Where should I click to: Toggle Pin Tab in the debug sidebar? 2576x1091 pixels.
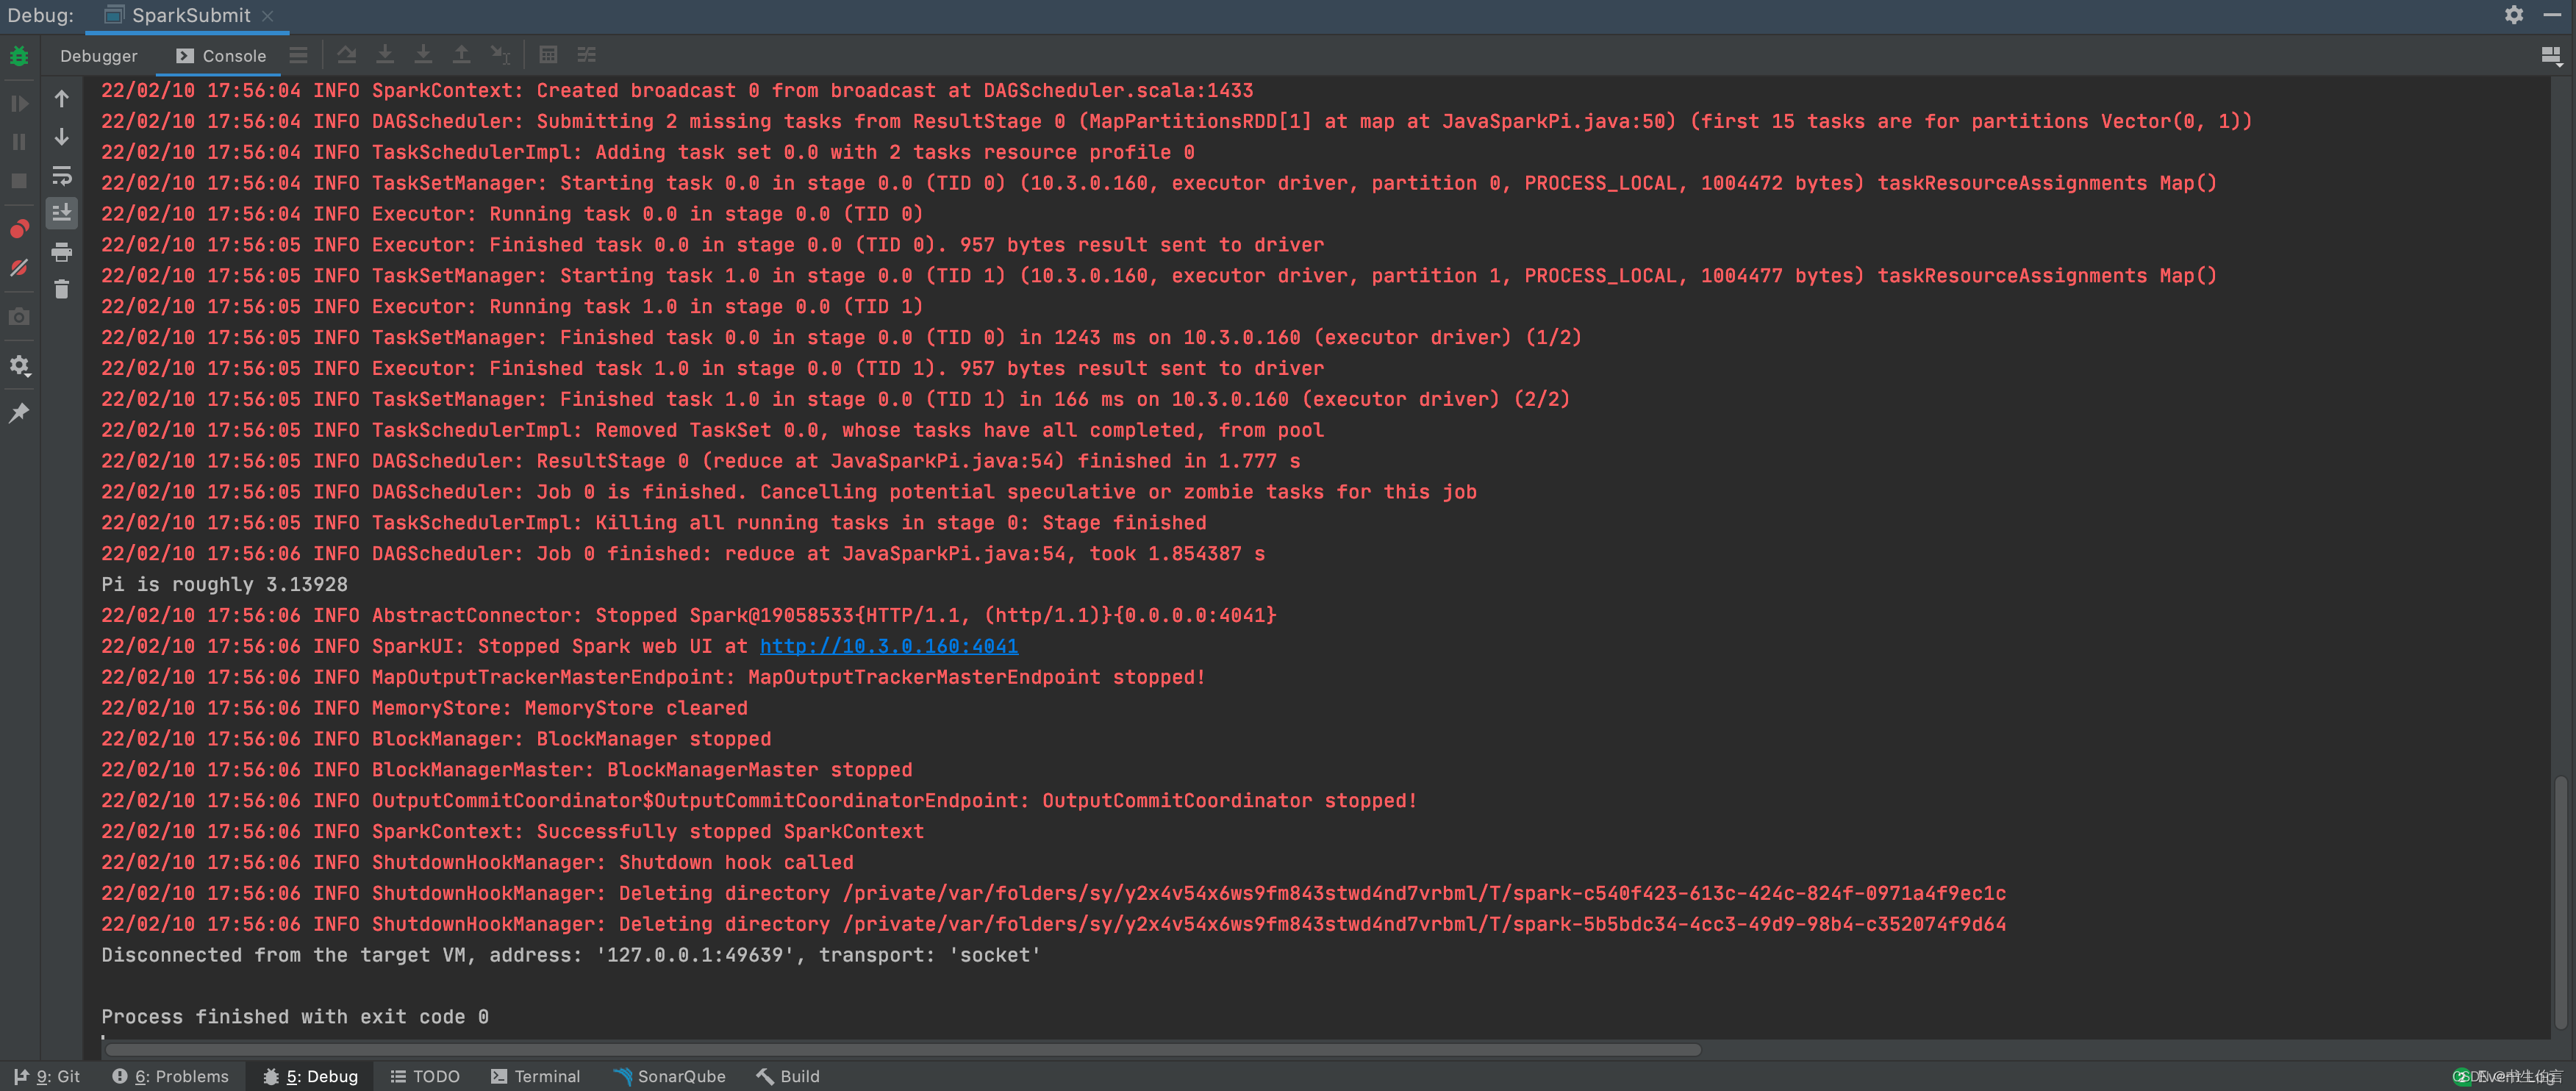click(x=19, y=413)
